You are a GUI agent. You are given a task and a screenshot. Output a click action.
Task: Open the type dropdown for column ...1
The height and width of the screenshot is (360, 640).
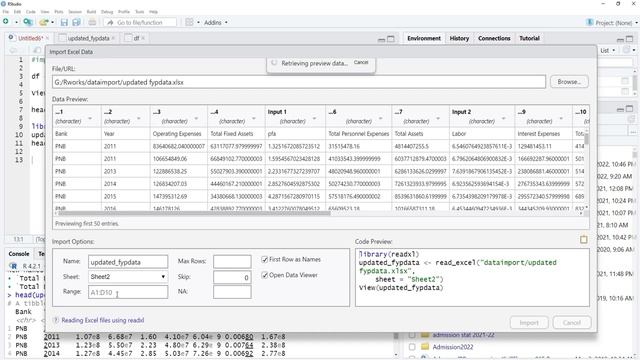click(x=90, y=118)
